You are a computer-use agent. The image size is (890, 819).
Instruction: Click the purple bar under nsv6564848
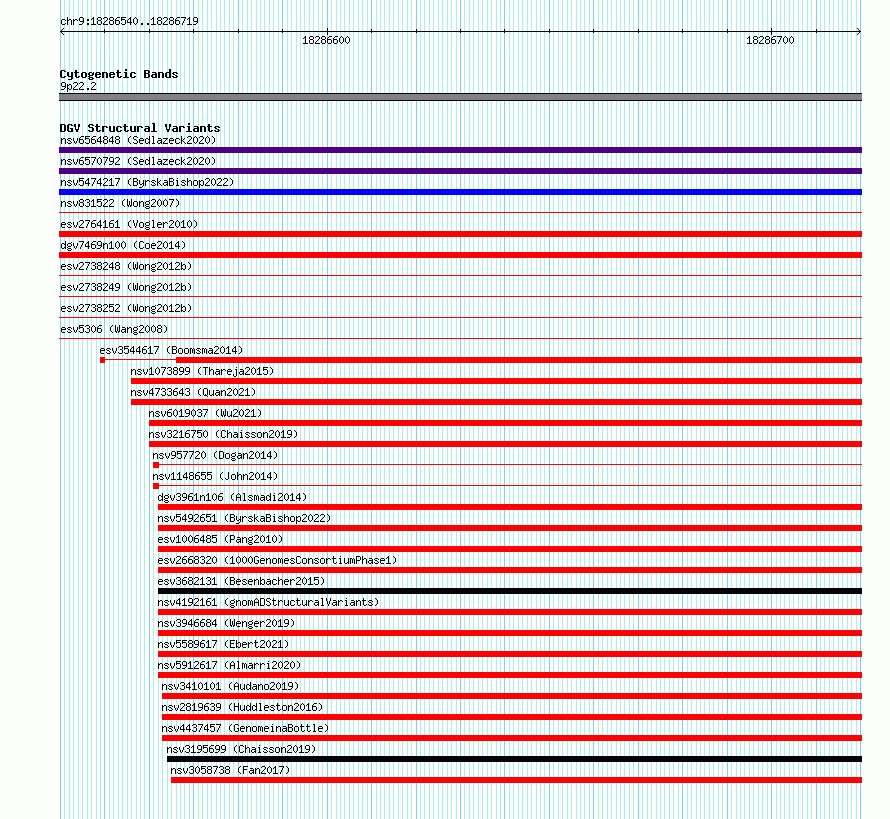pyautogui.click(x=460, y=150)
